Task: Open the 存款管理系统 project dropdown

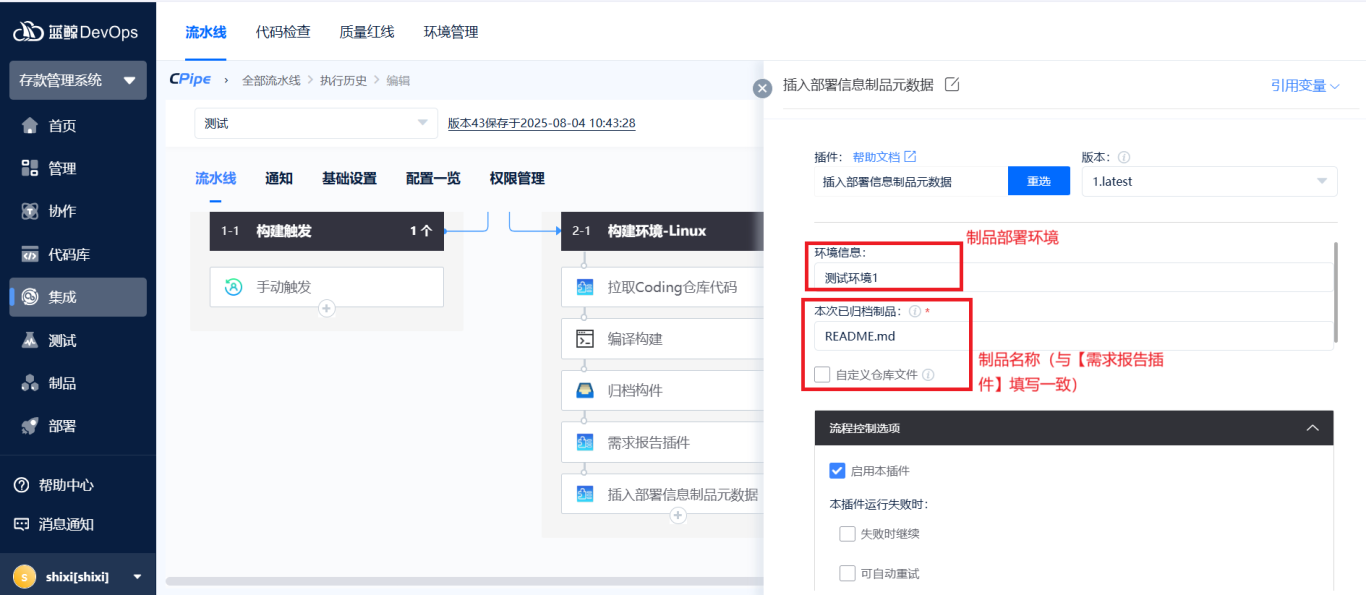Action: (78, 80)
